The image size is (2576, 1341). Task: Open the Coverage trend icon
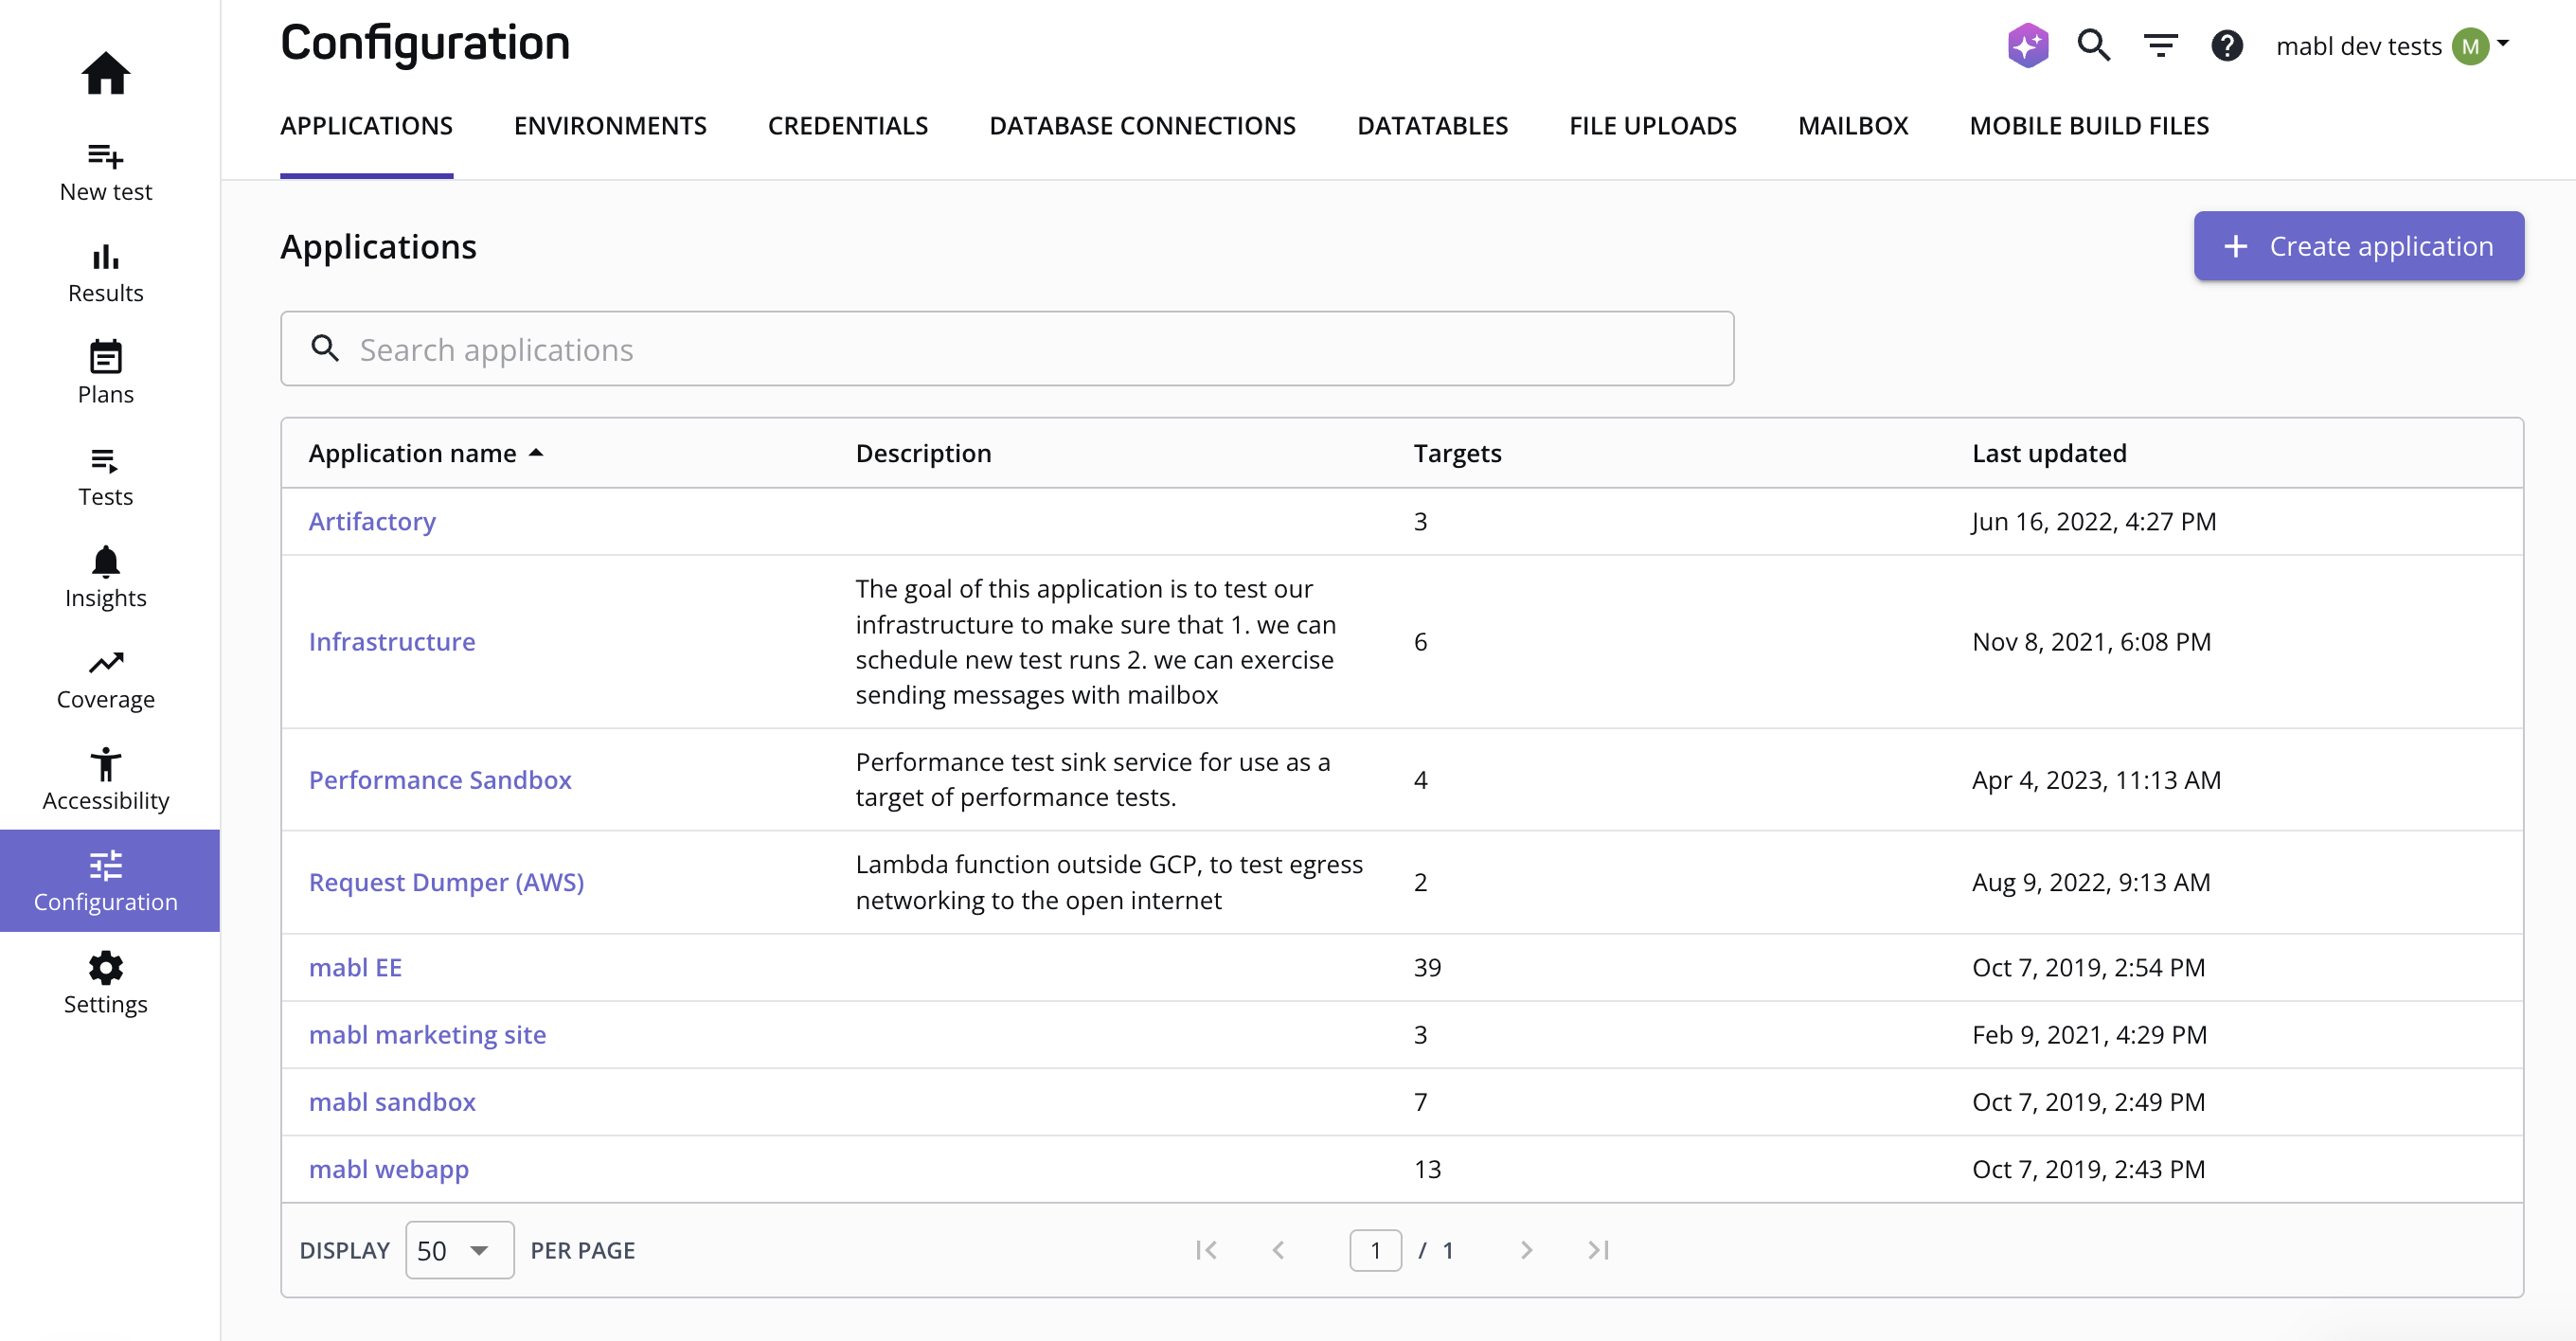[x=105, y=664]
